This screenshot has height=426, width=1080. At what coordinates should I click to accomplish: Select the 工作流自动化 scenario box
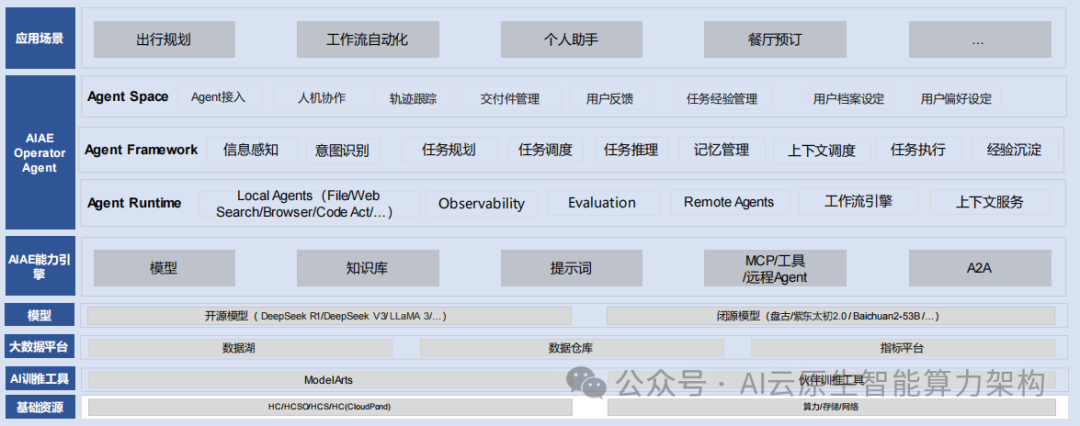click(368, 39)
